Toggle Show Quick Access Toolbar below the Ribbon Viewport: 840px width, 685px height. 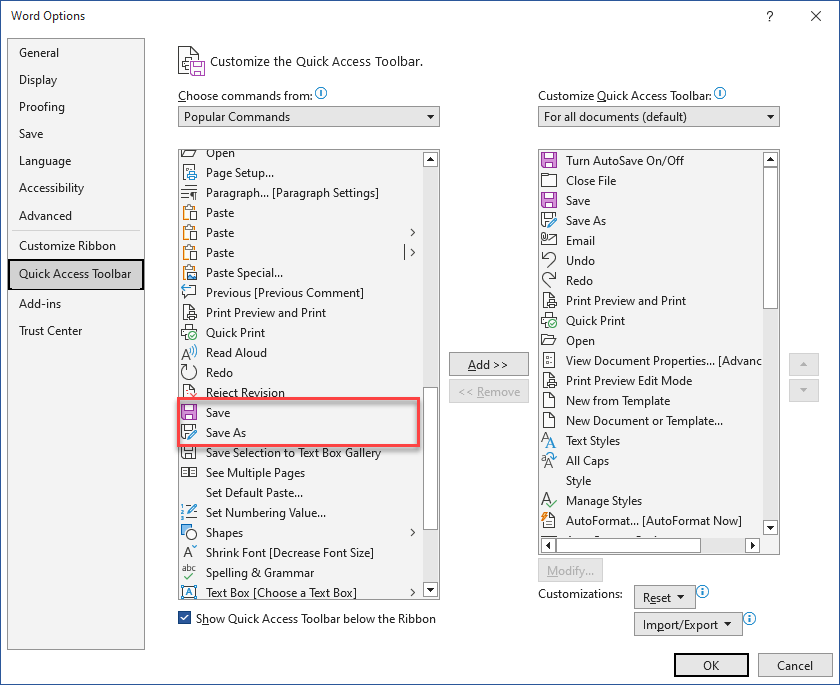184,618
